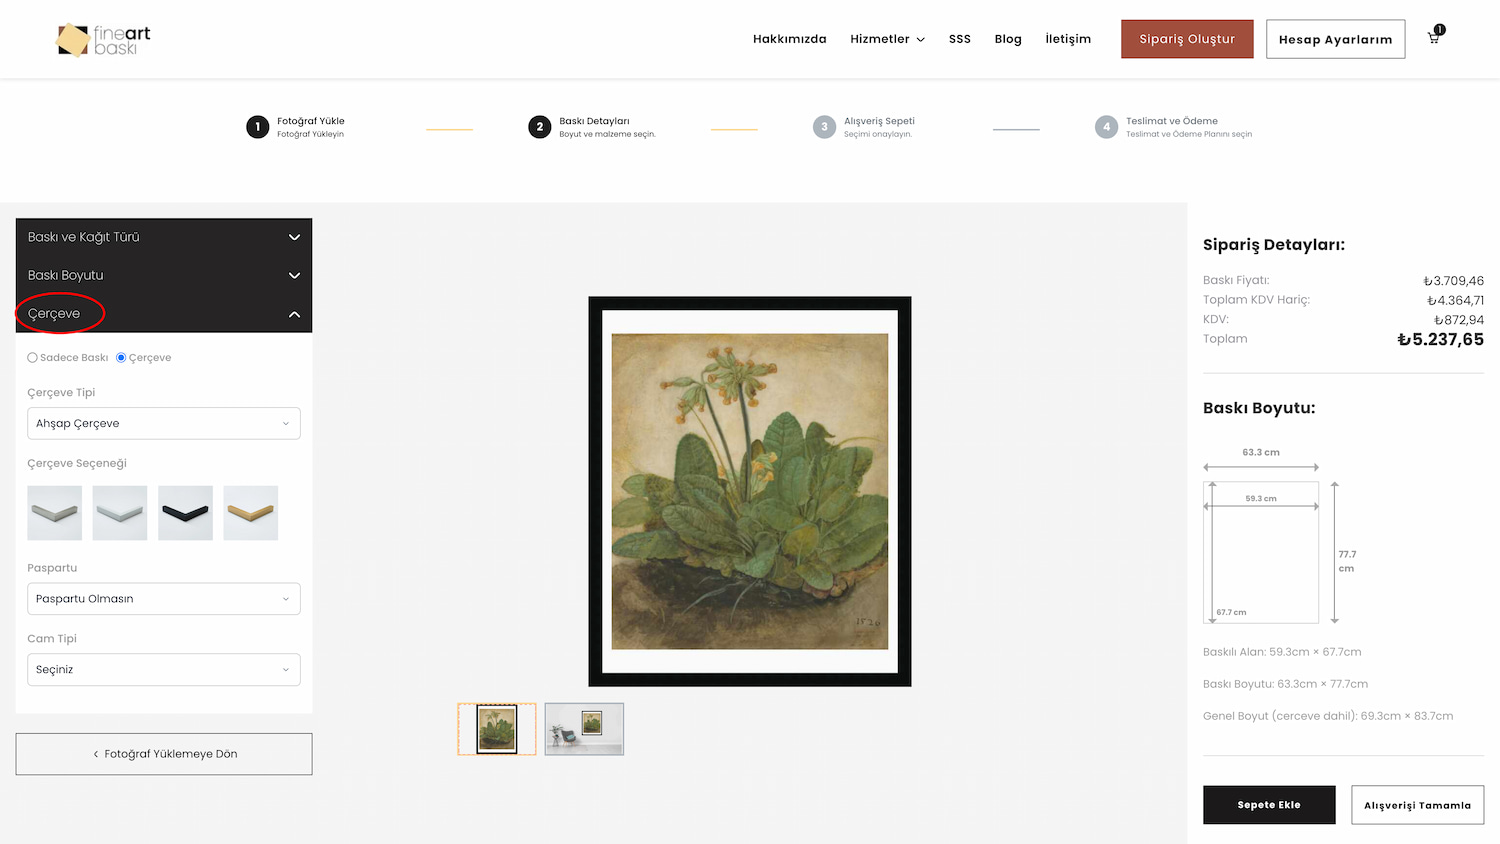Screen dimensions: 1500x844
Task: Open the Cam Tipi Seçiniz dropdown
Action: [x=164, y=670]
